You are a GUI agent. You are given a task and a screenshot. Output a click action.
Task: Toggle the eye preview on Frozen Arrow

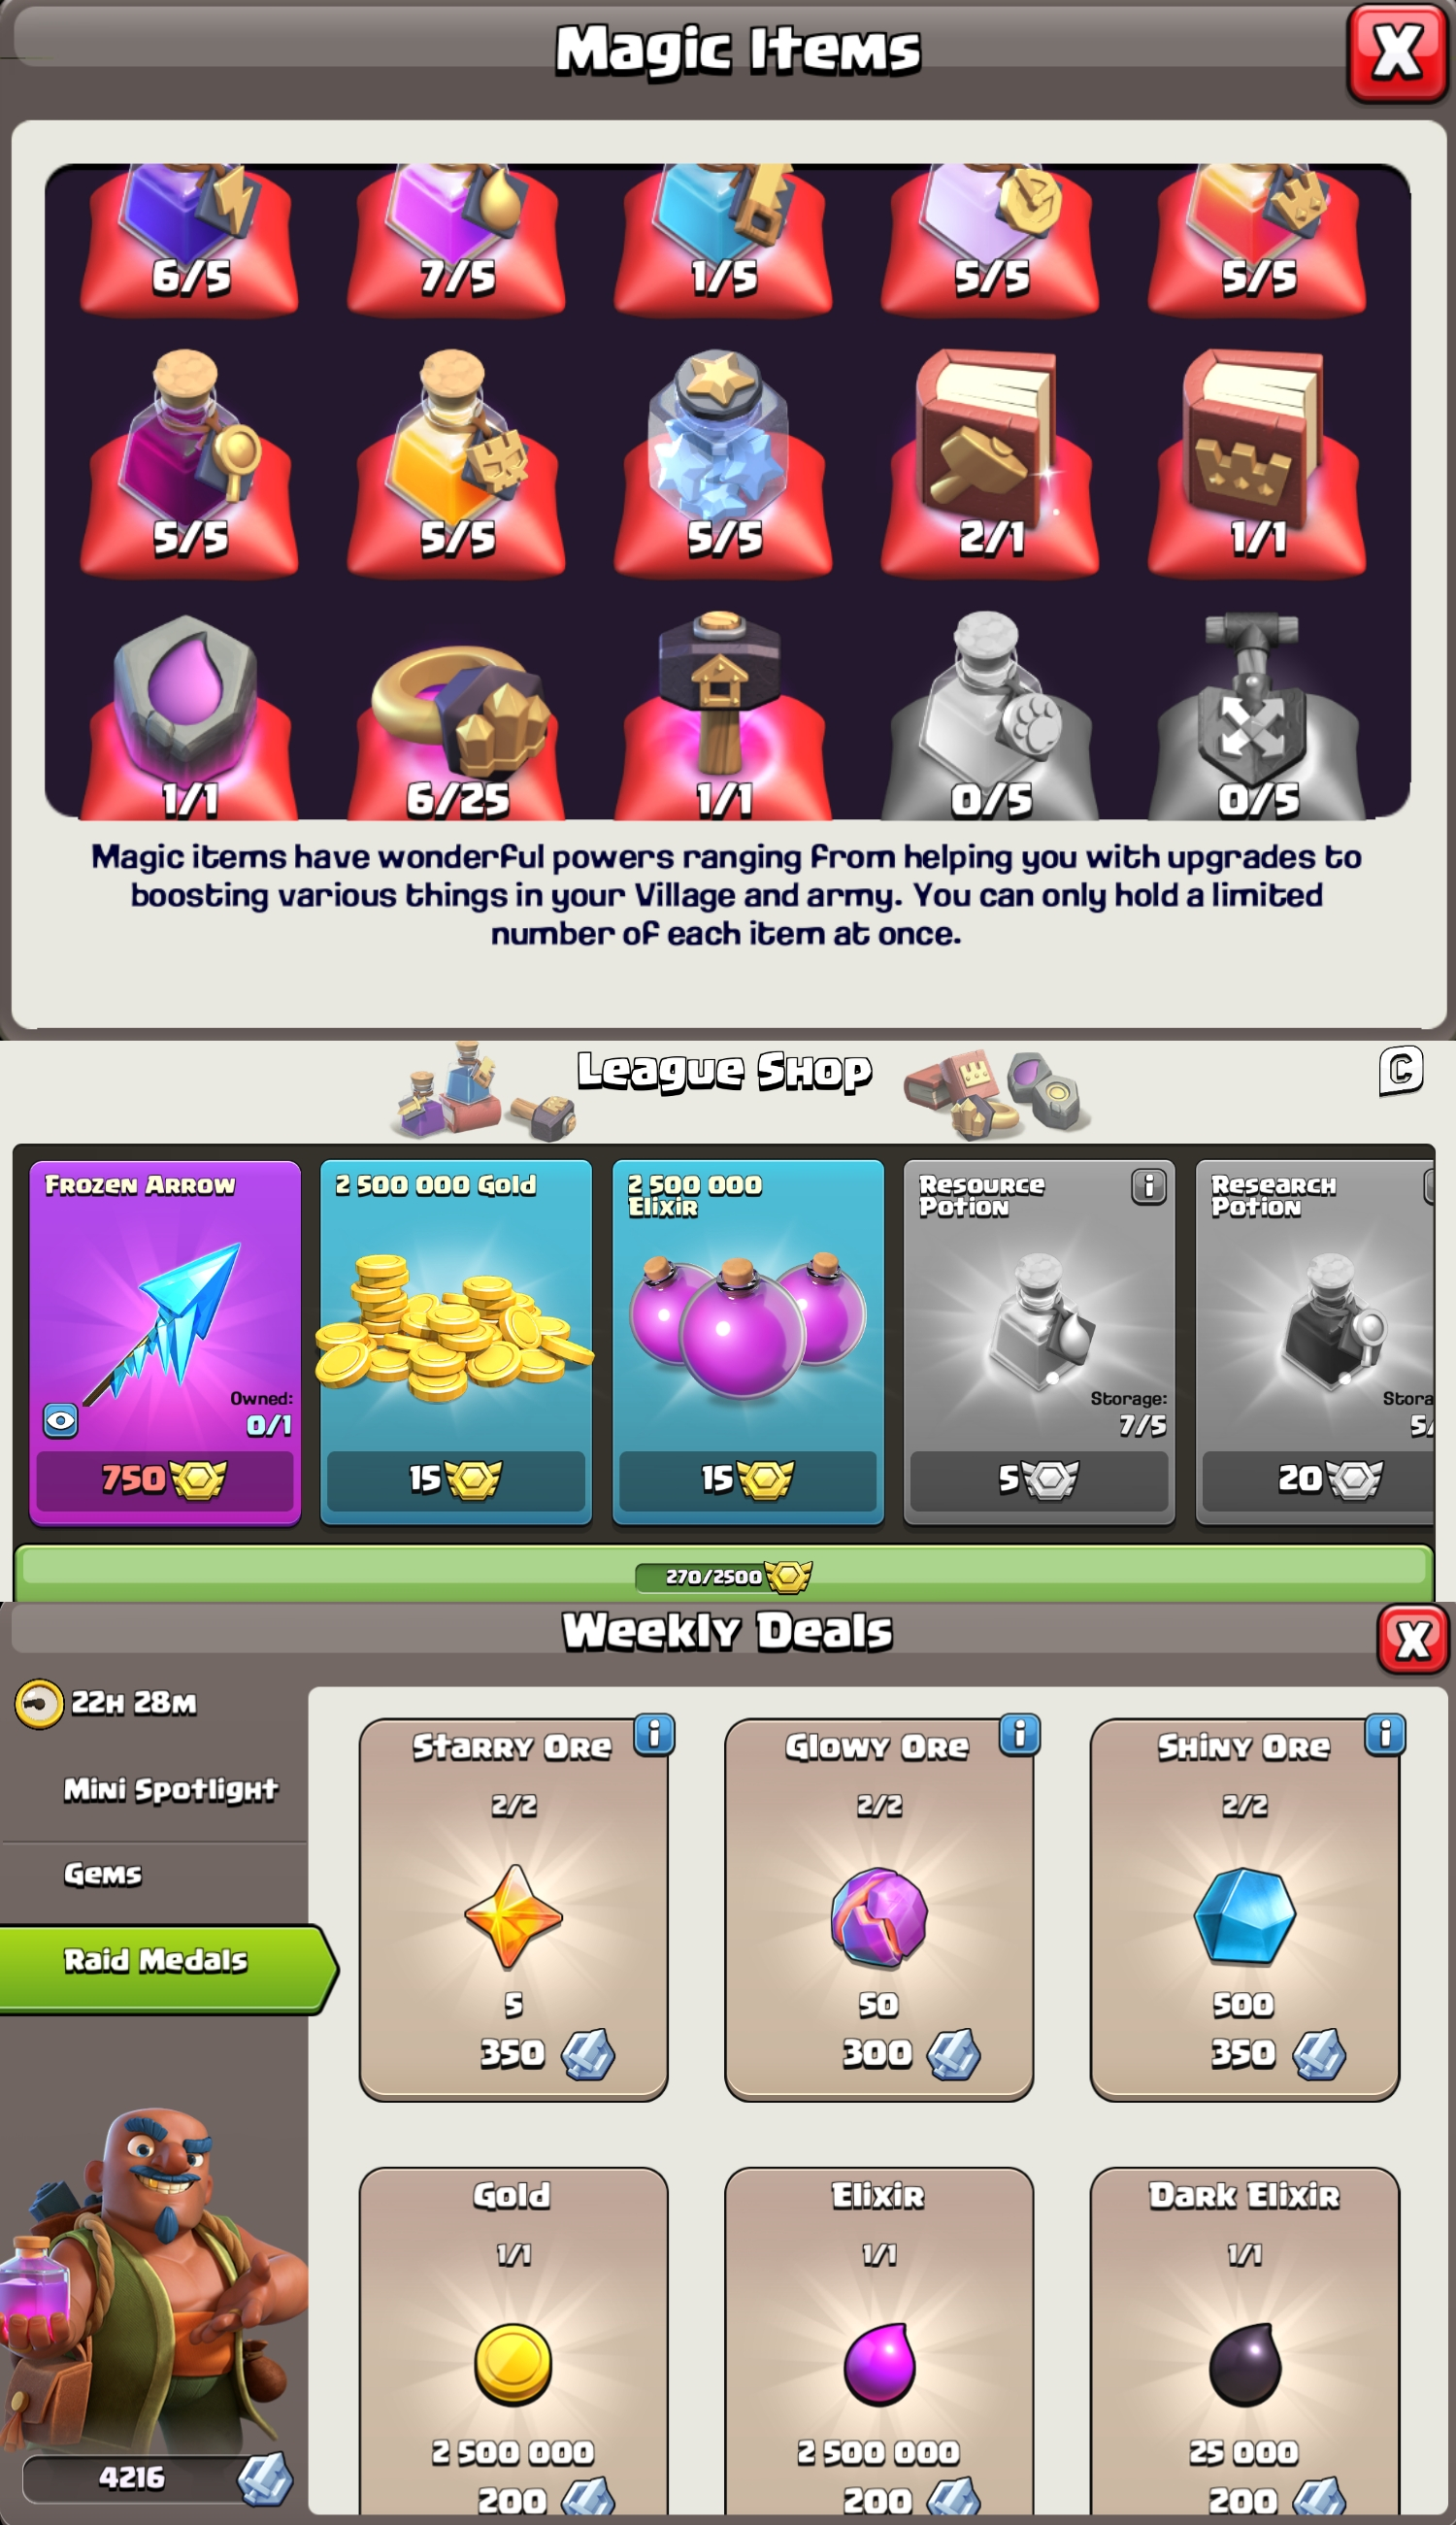coord(61,1420)
